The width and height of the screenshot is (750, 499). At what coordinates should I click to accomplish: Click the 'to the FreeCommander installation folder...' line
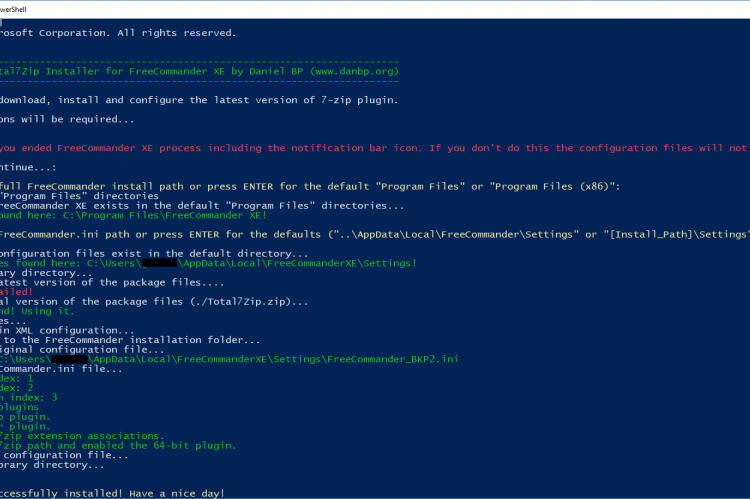click(x=130, y=340)
